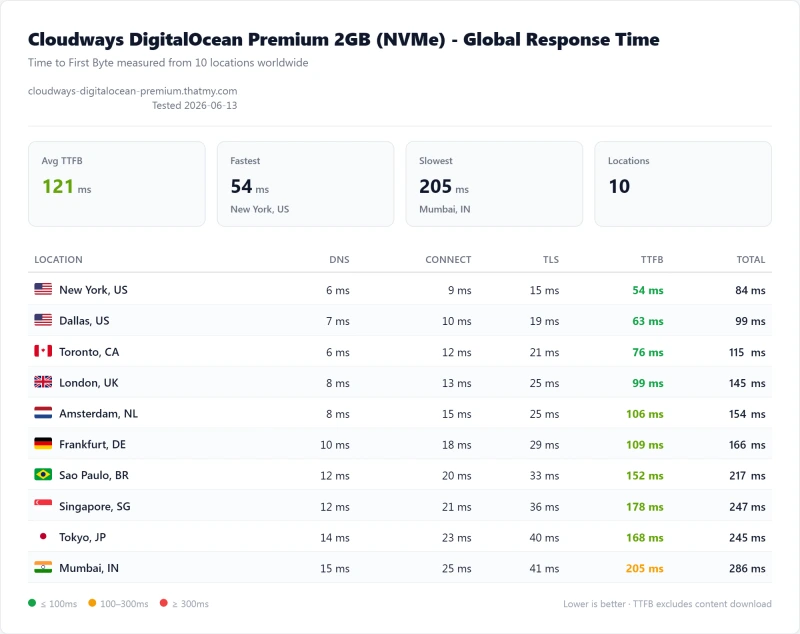Select the Slowest 205 ms card

click(x=494, y=184)
